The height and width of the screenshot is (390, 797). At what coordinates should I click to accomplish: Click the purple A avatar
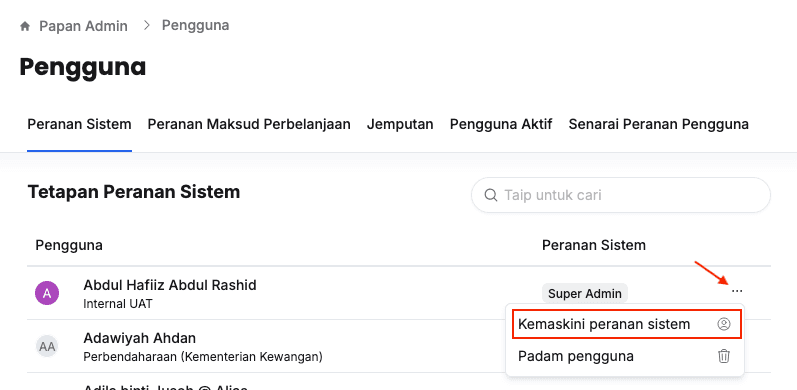(47, 293)
